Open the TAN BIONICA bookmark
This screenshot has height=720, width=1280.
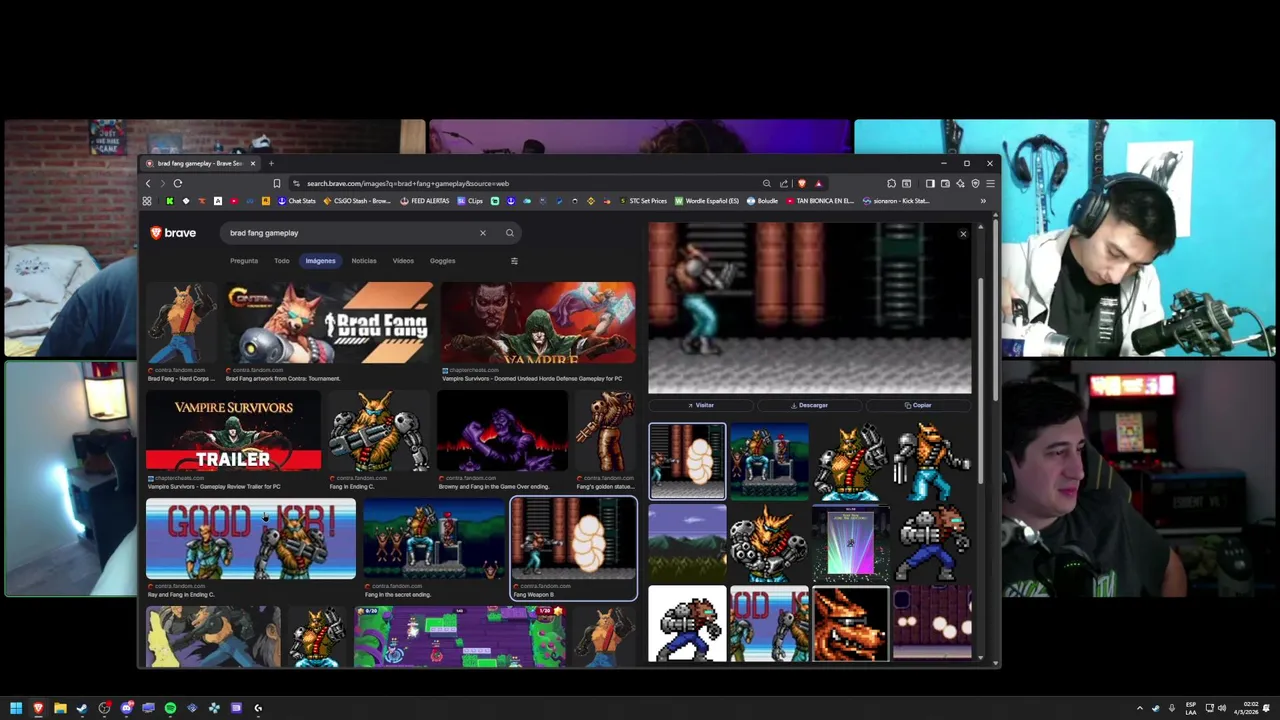pos(820,201)
